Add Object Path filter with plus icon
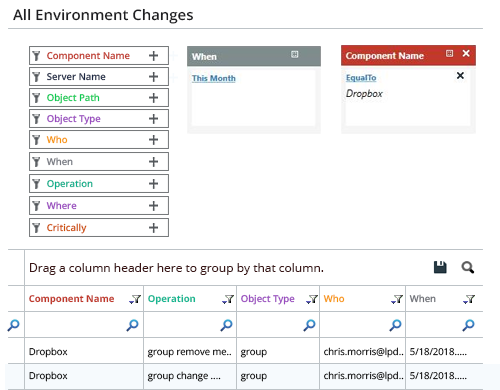Viewport: 500px width, 390px height. point(153,98)
